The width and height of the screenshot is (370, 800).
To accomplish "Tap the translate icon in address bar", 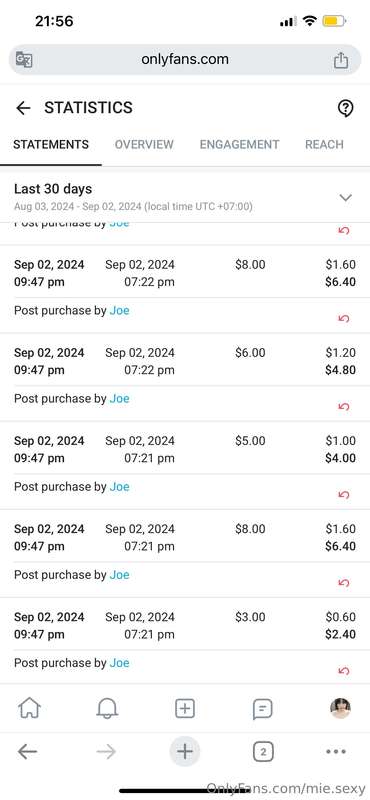I will 24,60.
